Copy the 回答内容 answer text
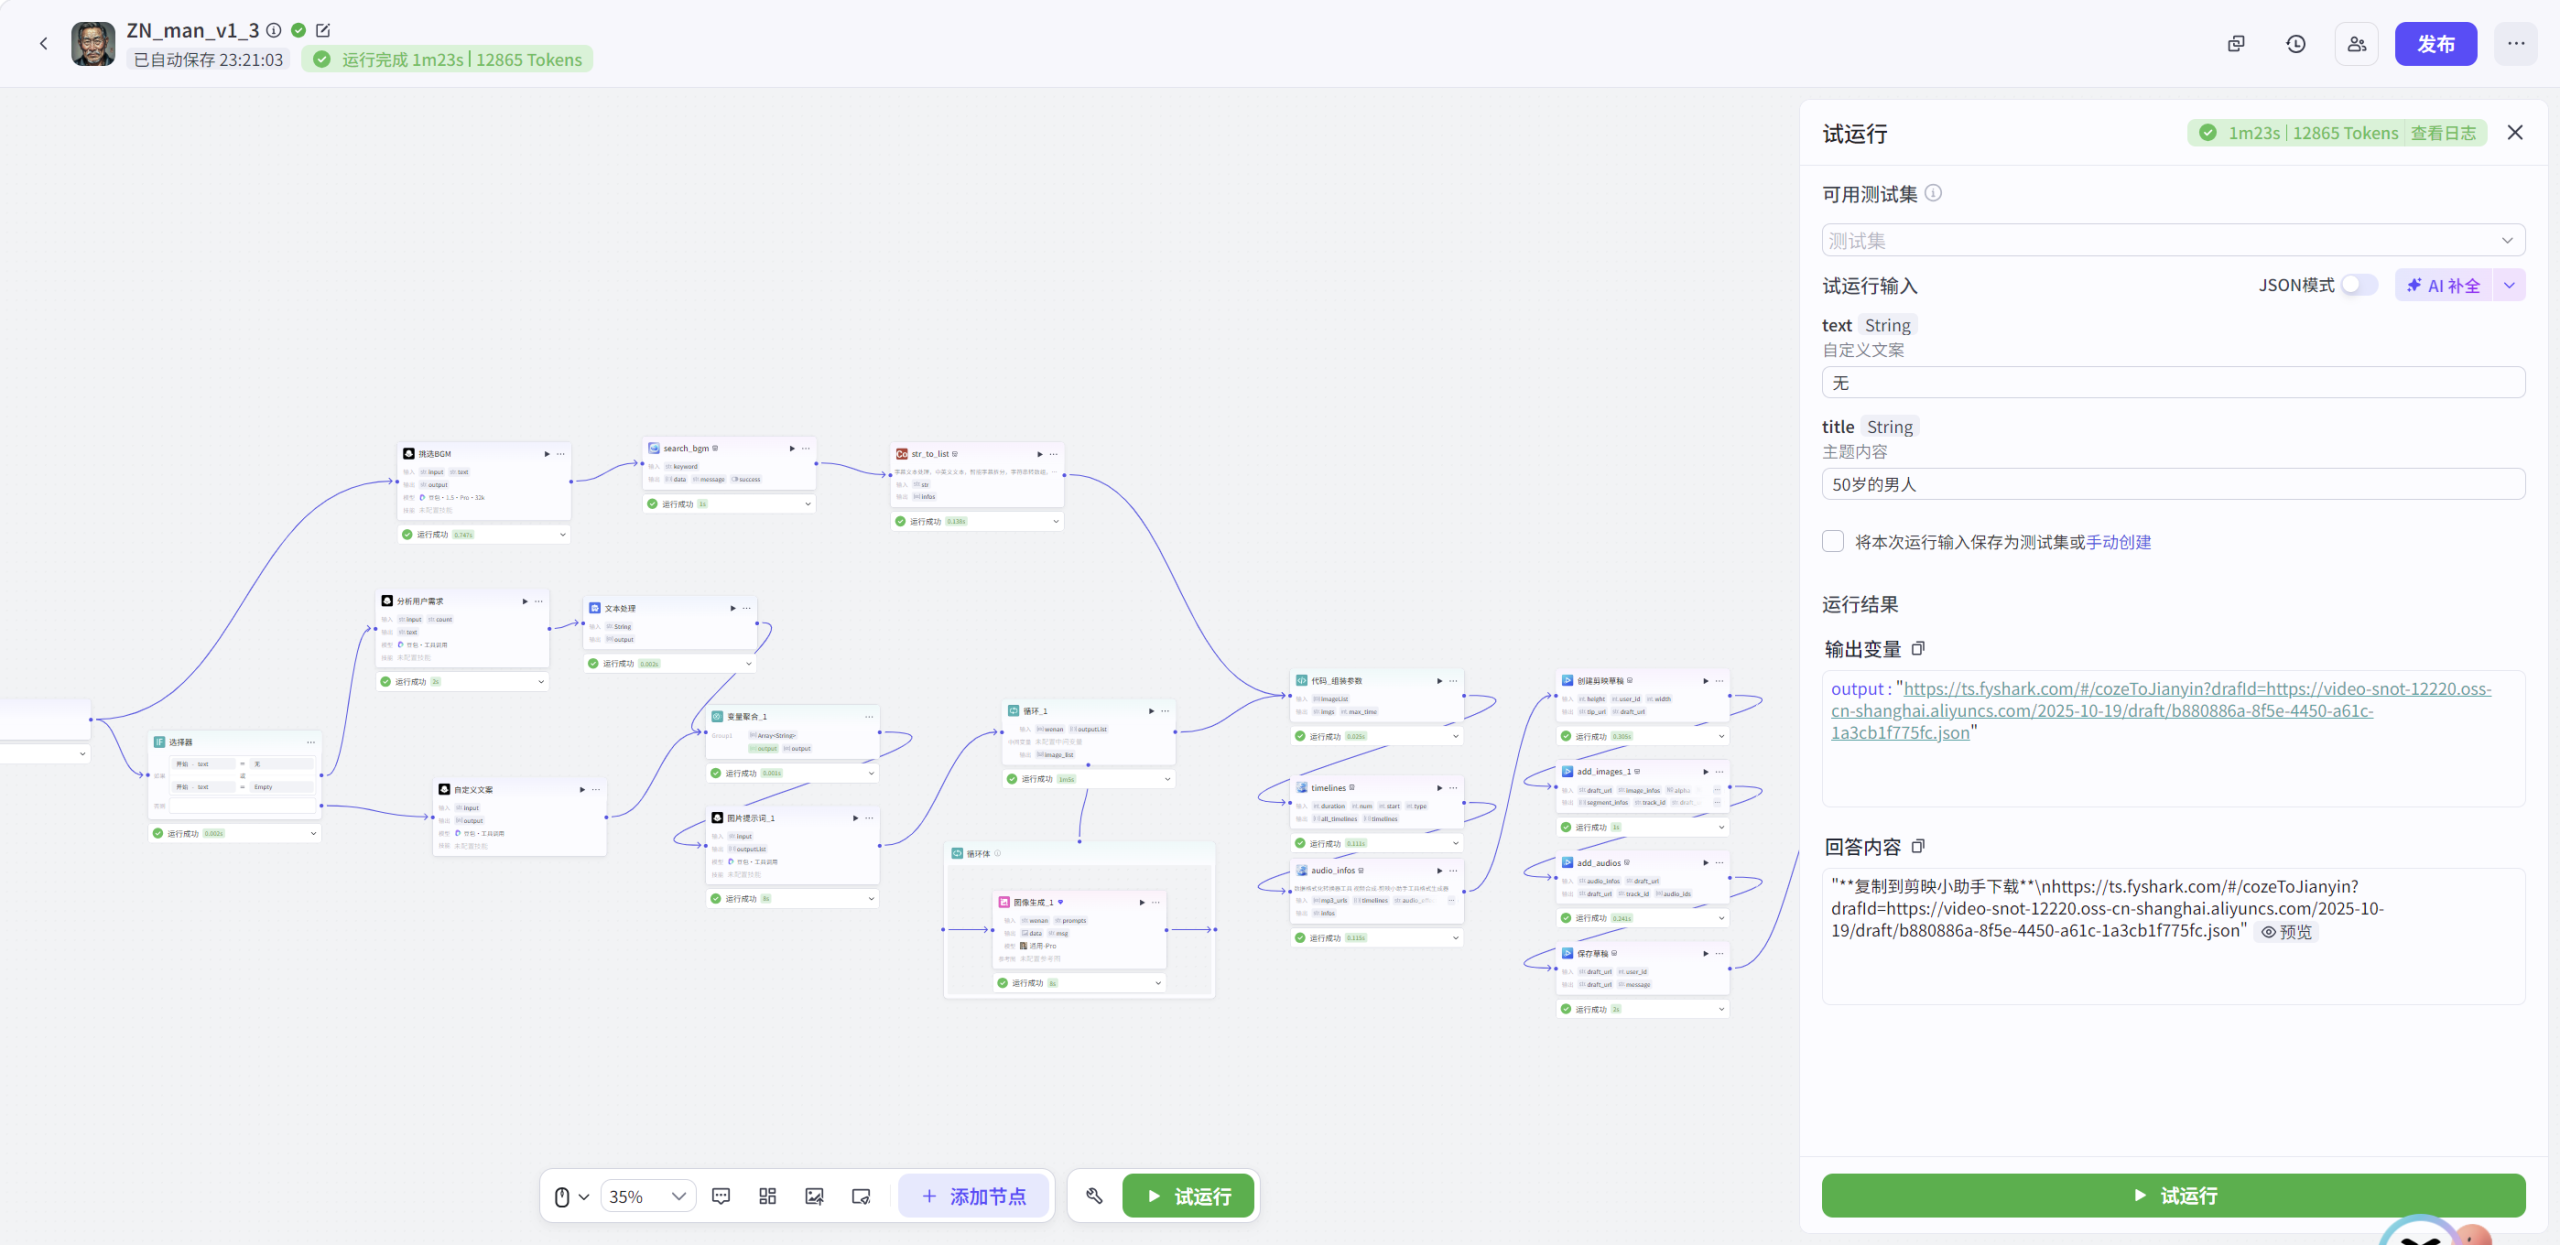The width and height of the screenshot is (2560, 1245). coord(1918,847)
